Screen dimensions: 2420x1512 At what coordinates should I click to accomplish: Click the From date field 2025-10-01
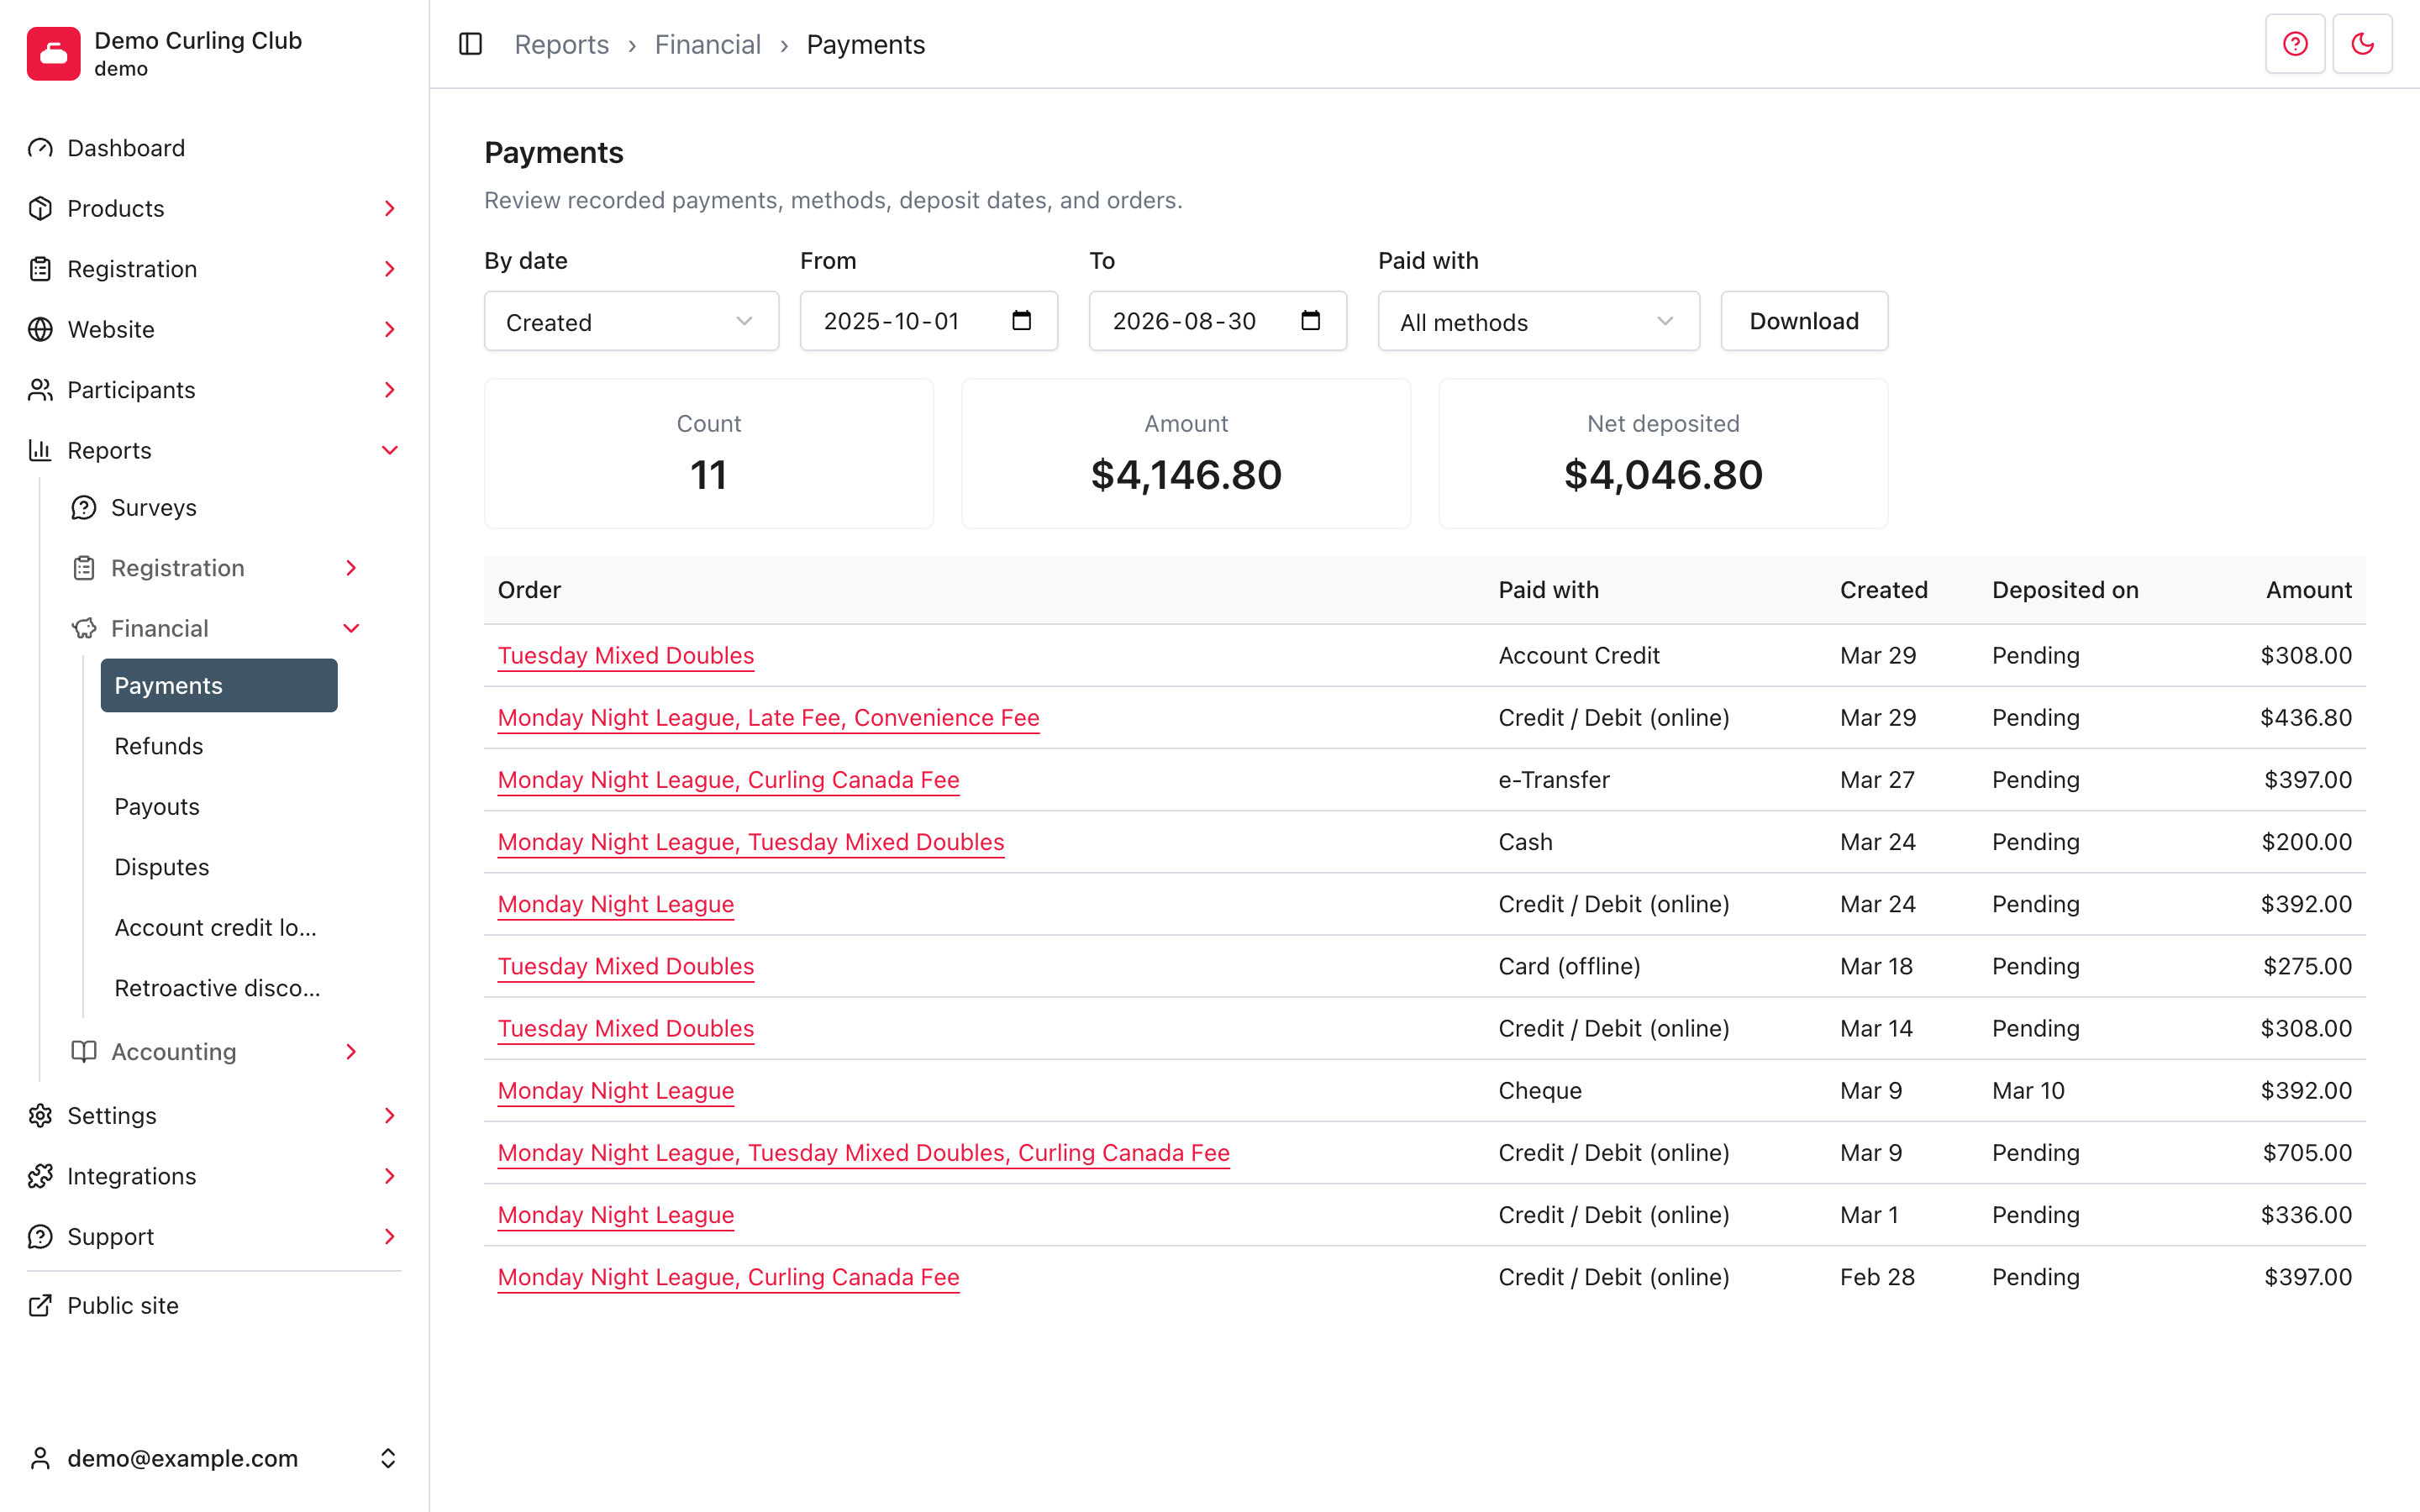click(928, 321)
